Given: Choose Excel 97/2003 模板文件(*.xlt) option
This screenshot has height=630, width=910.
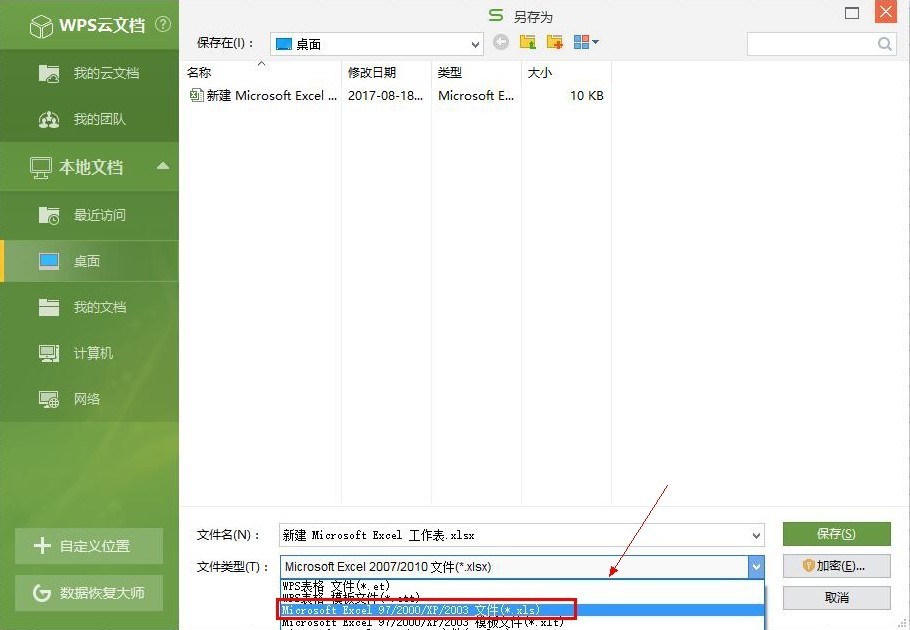Looking at the screenshot, I should tap(522, 622).
